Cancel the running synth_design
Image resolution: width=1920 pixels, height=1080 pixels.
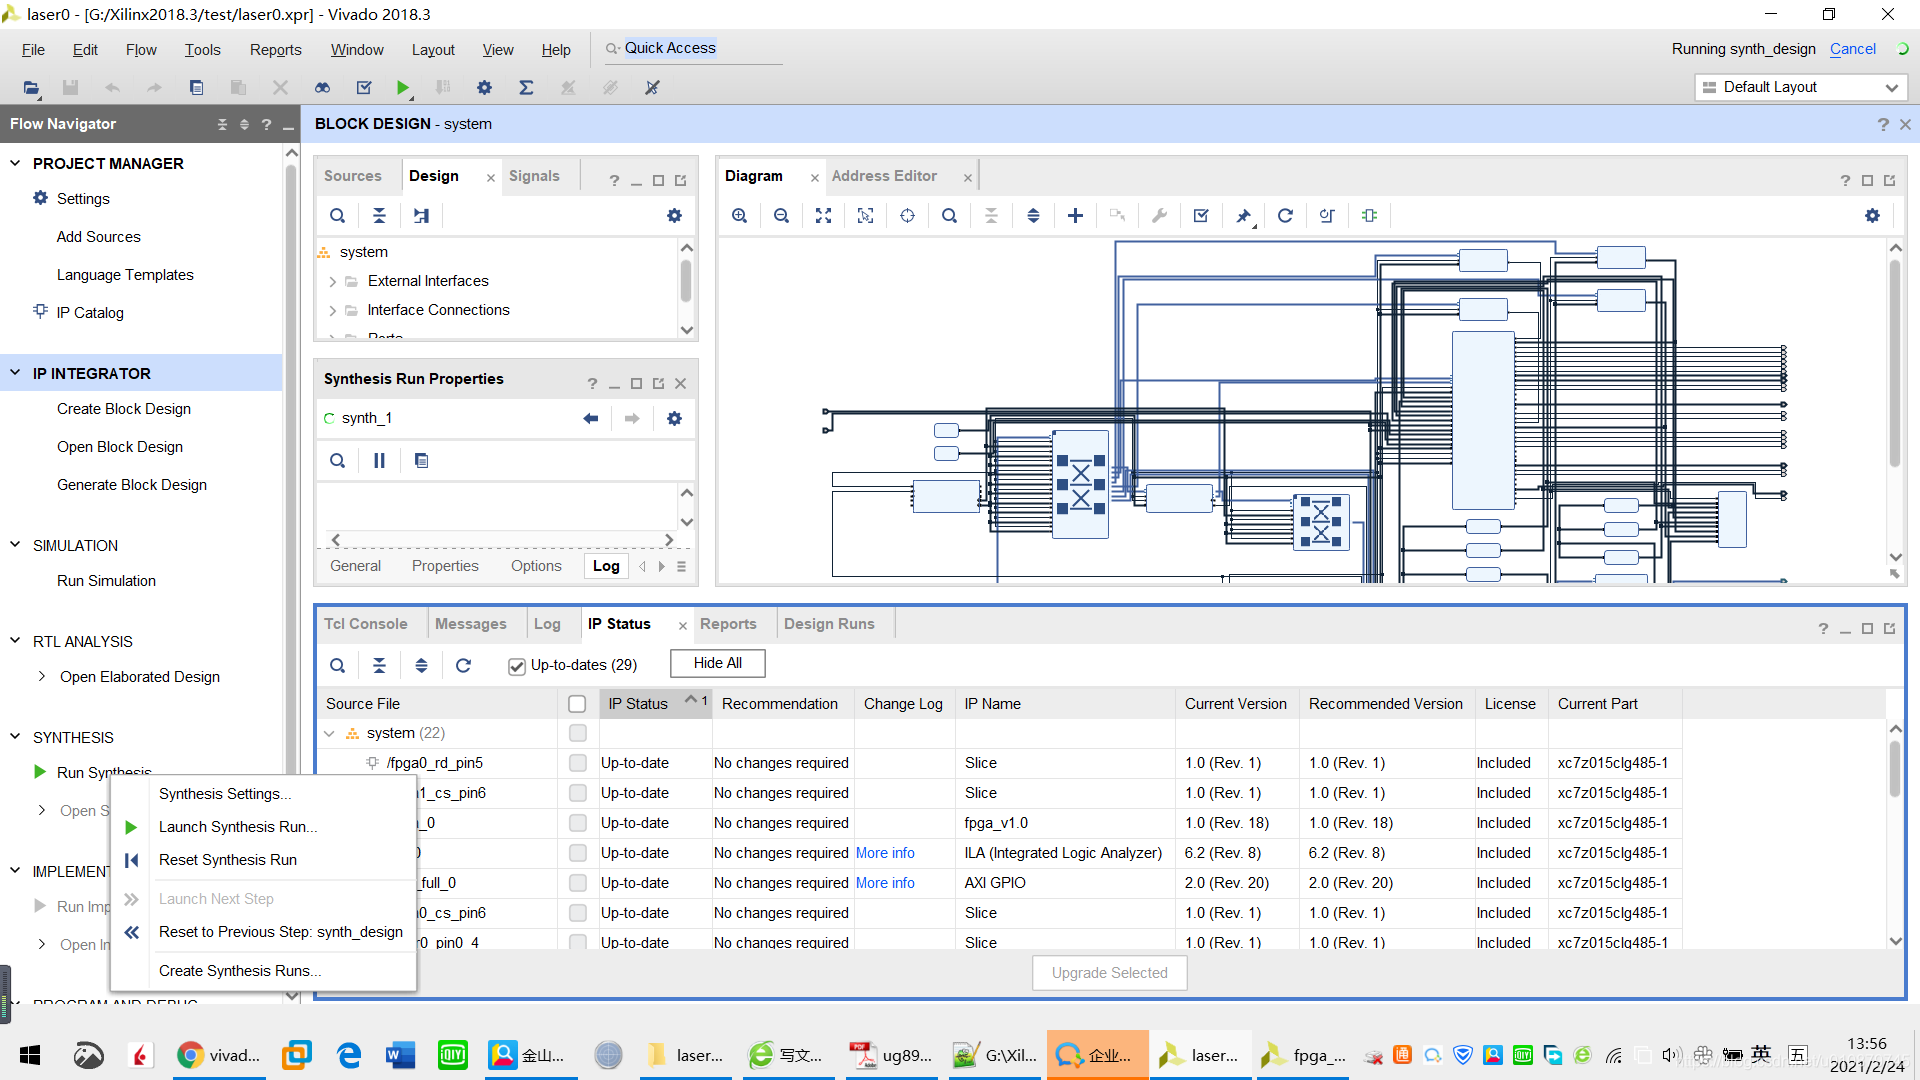[1852, 49]
